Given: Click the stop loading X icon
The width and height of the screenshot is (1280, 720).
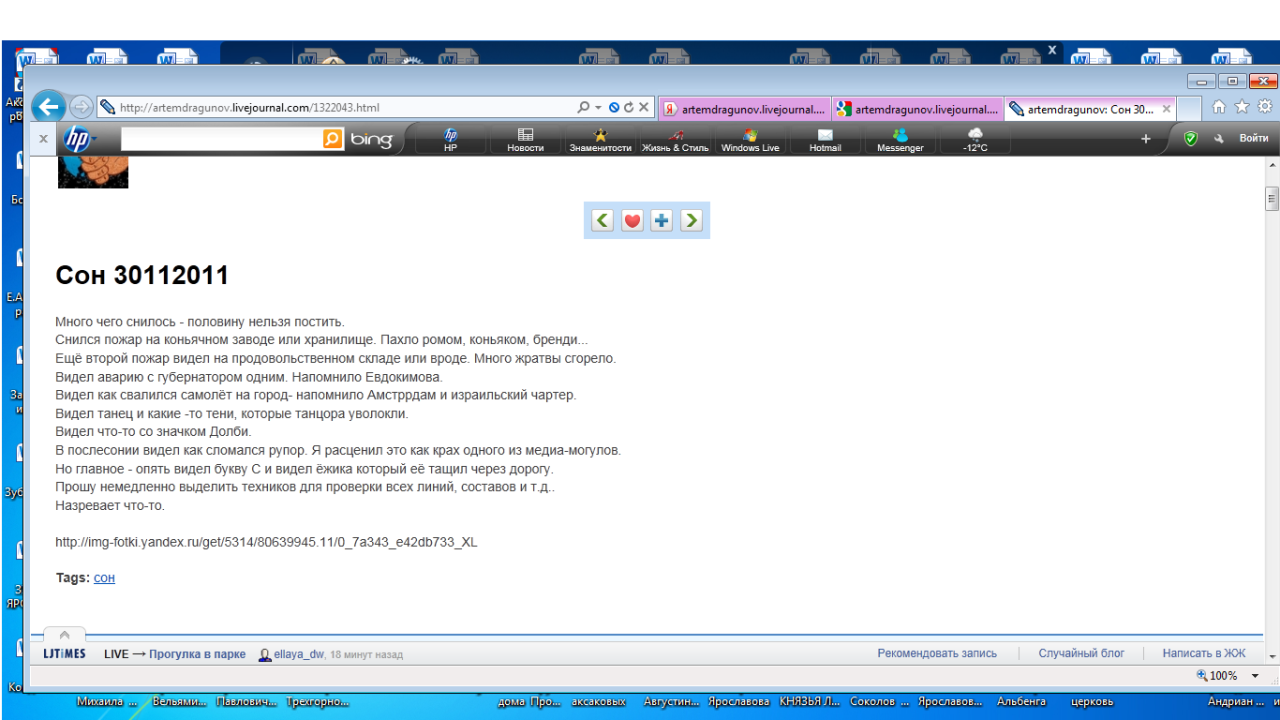Looking at the screenshot, I should pyautogui.click(x=644, y=107).
